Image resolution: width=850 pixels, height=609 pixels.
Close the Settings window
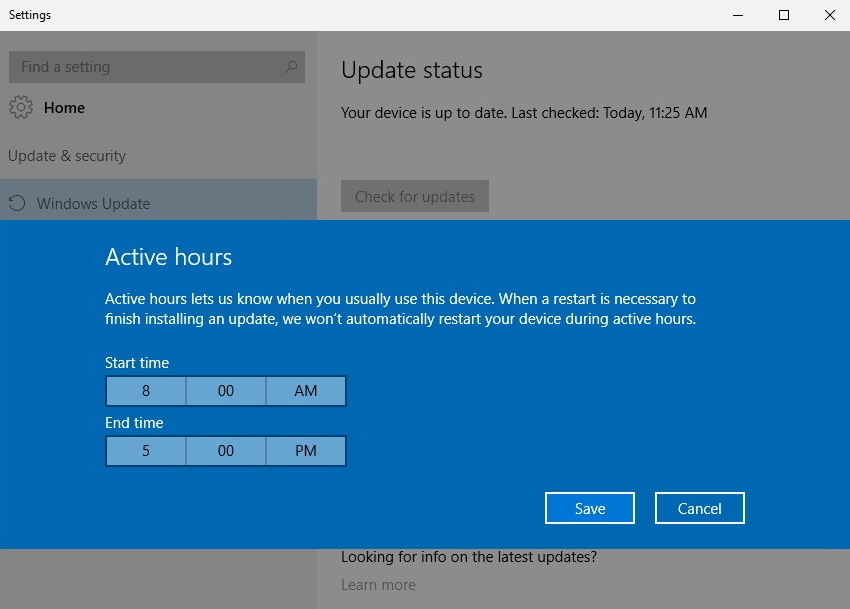tap(829, 15)
